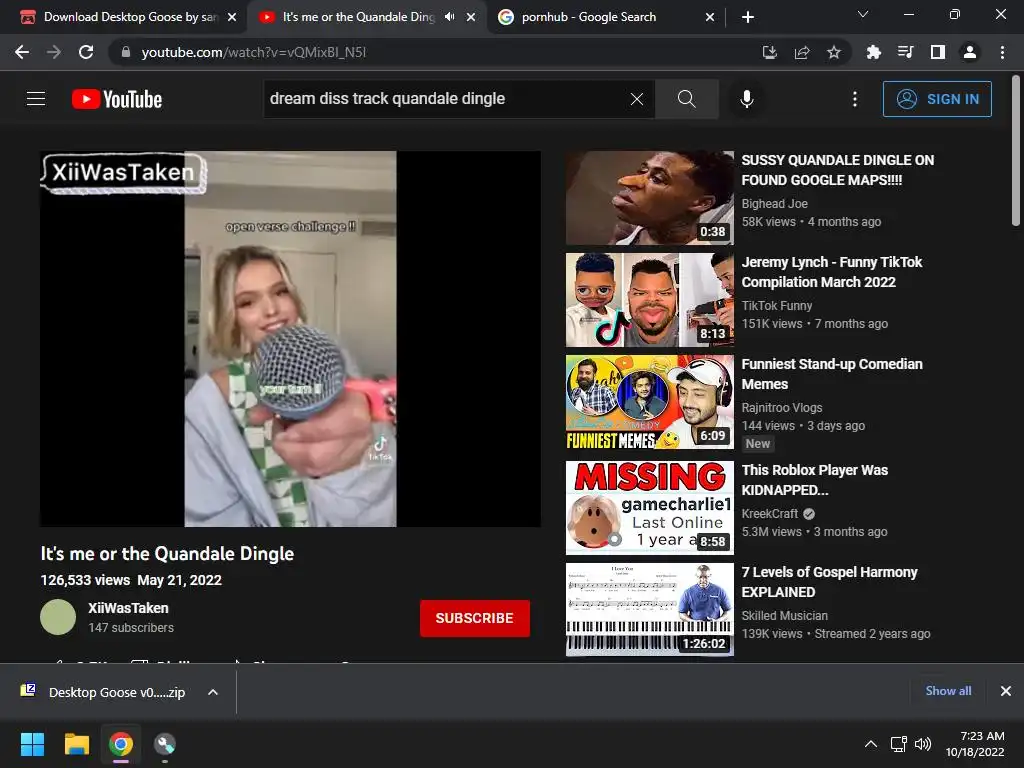Show hidden system tray icons
Viewport: 1024px width, 768px height.
(871, 744)
